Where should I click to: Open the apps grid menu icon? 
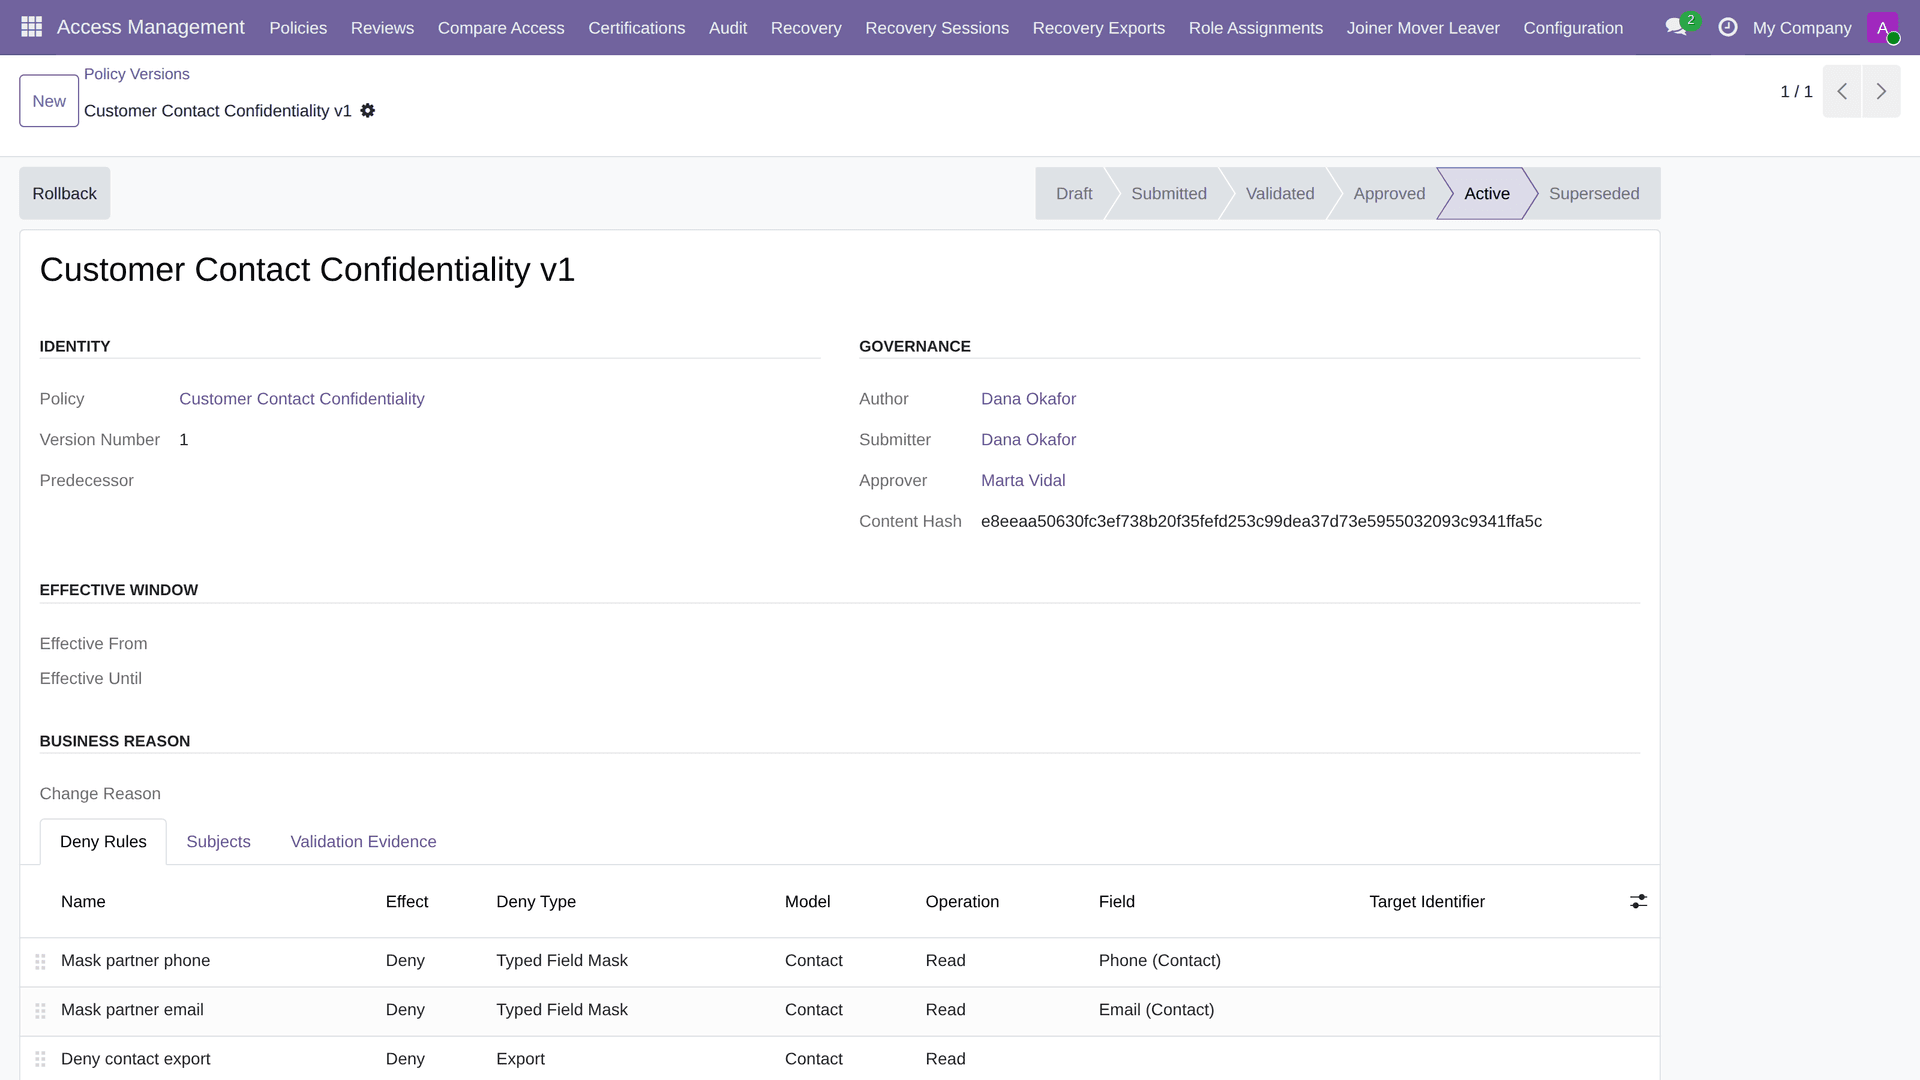click(x=31, y=27)
